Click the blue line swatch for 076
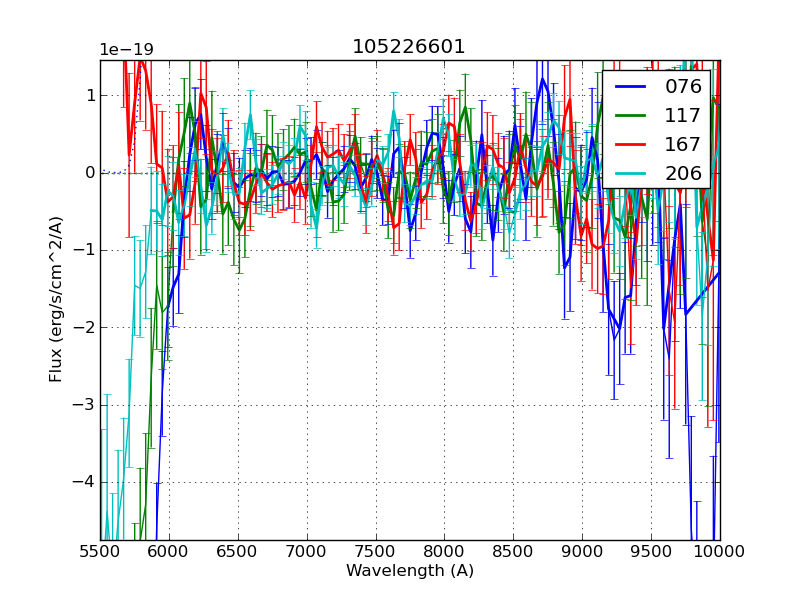This screenshot has width=800, height=600. [630, 87]
